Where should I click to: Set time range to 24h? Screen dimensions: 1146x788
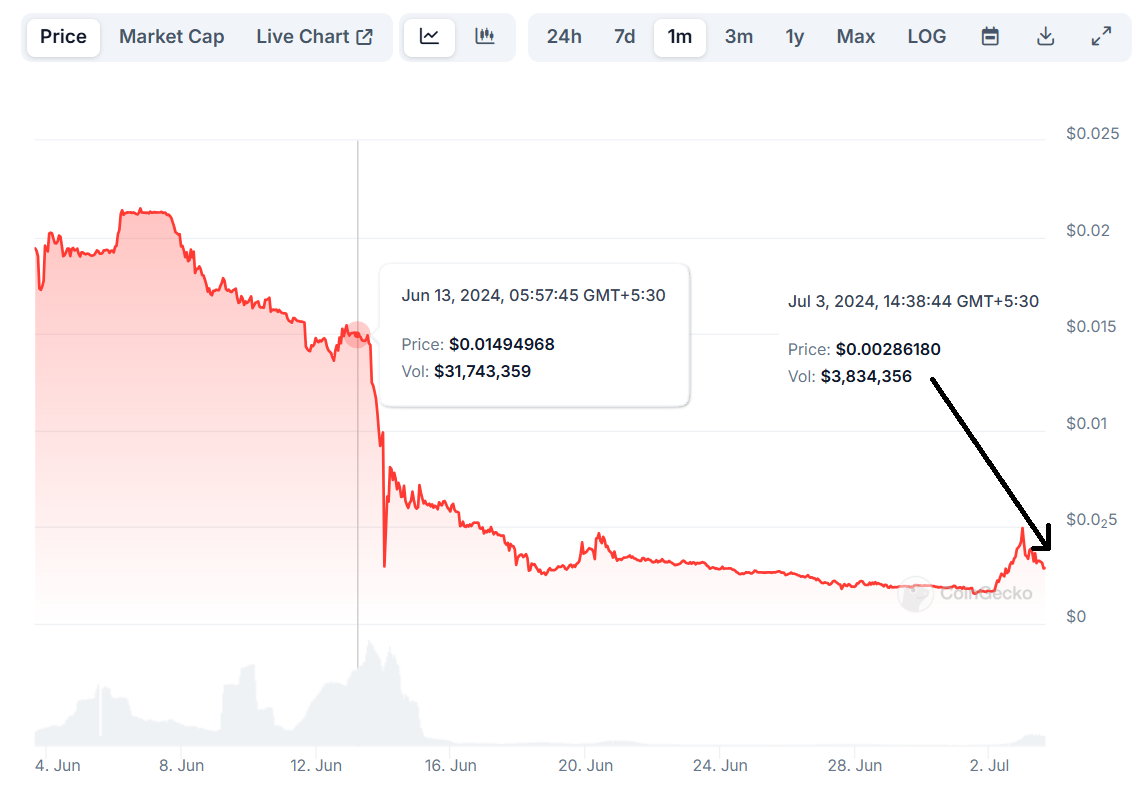click(x=563, y=37)
